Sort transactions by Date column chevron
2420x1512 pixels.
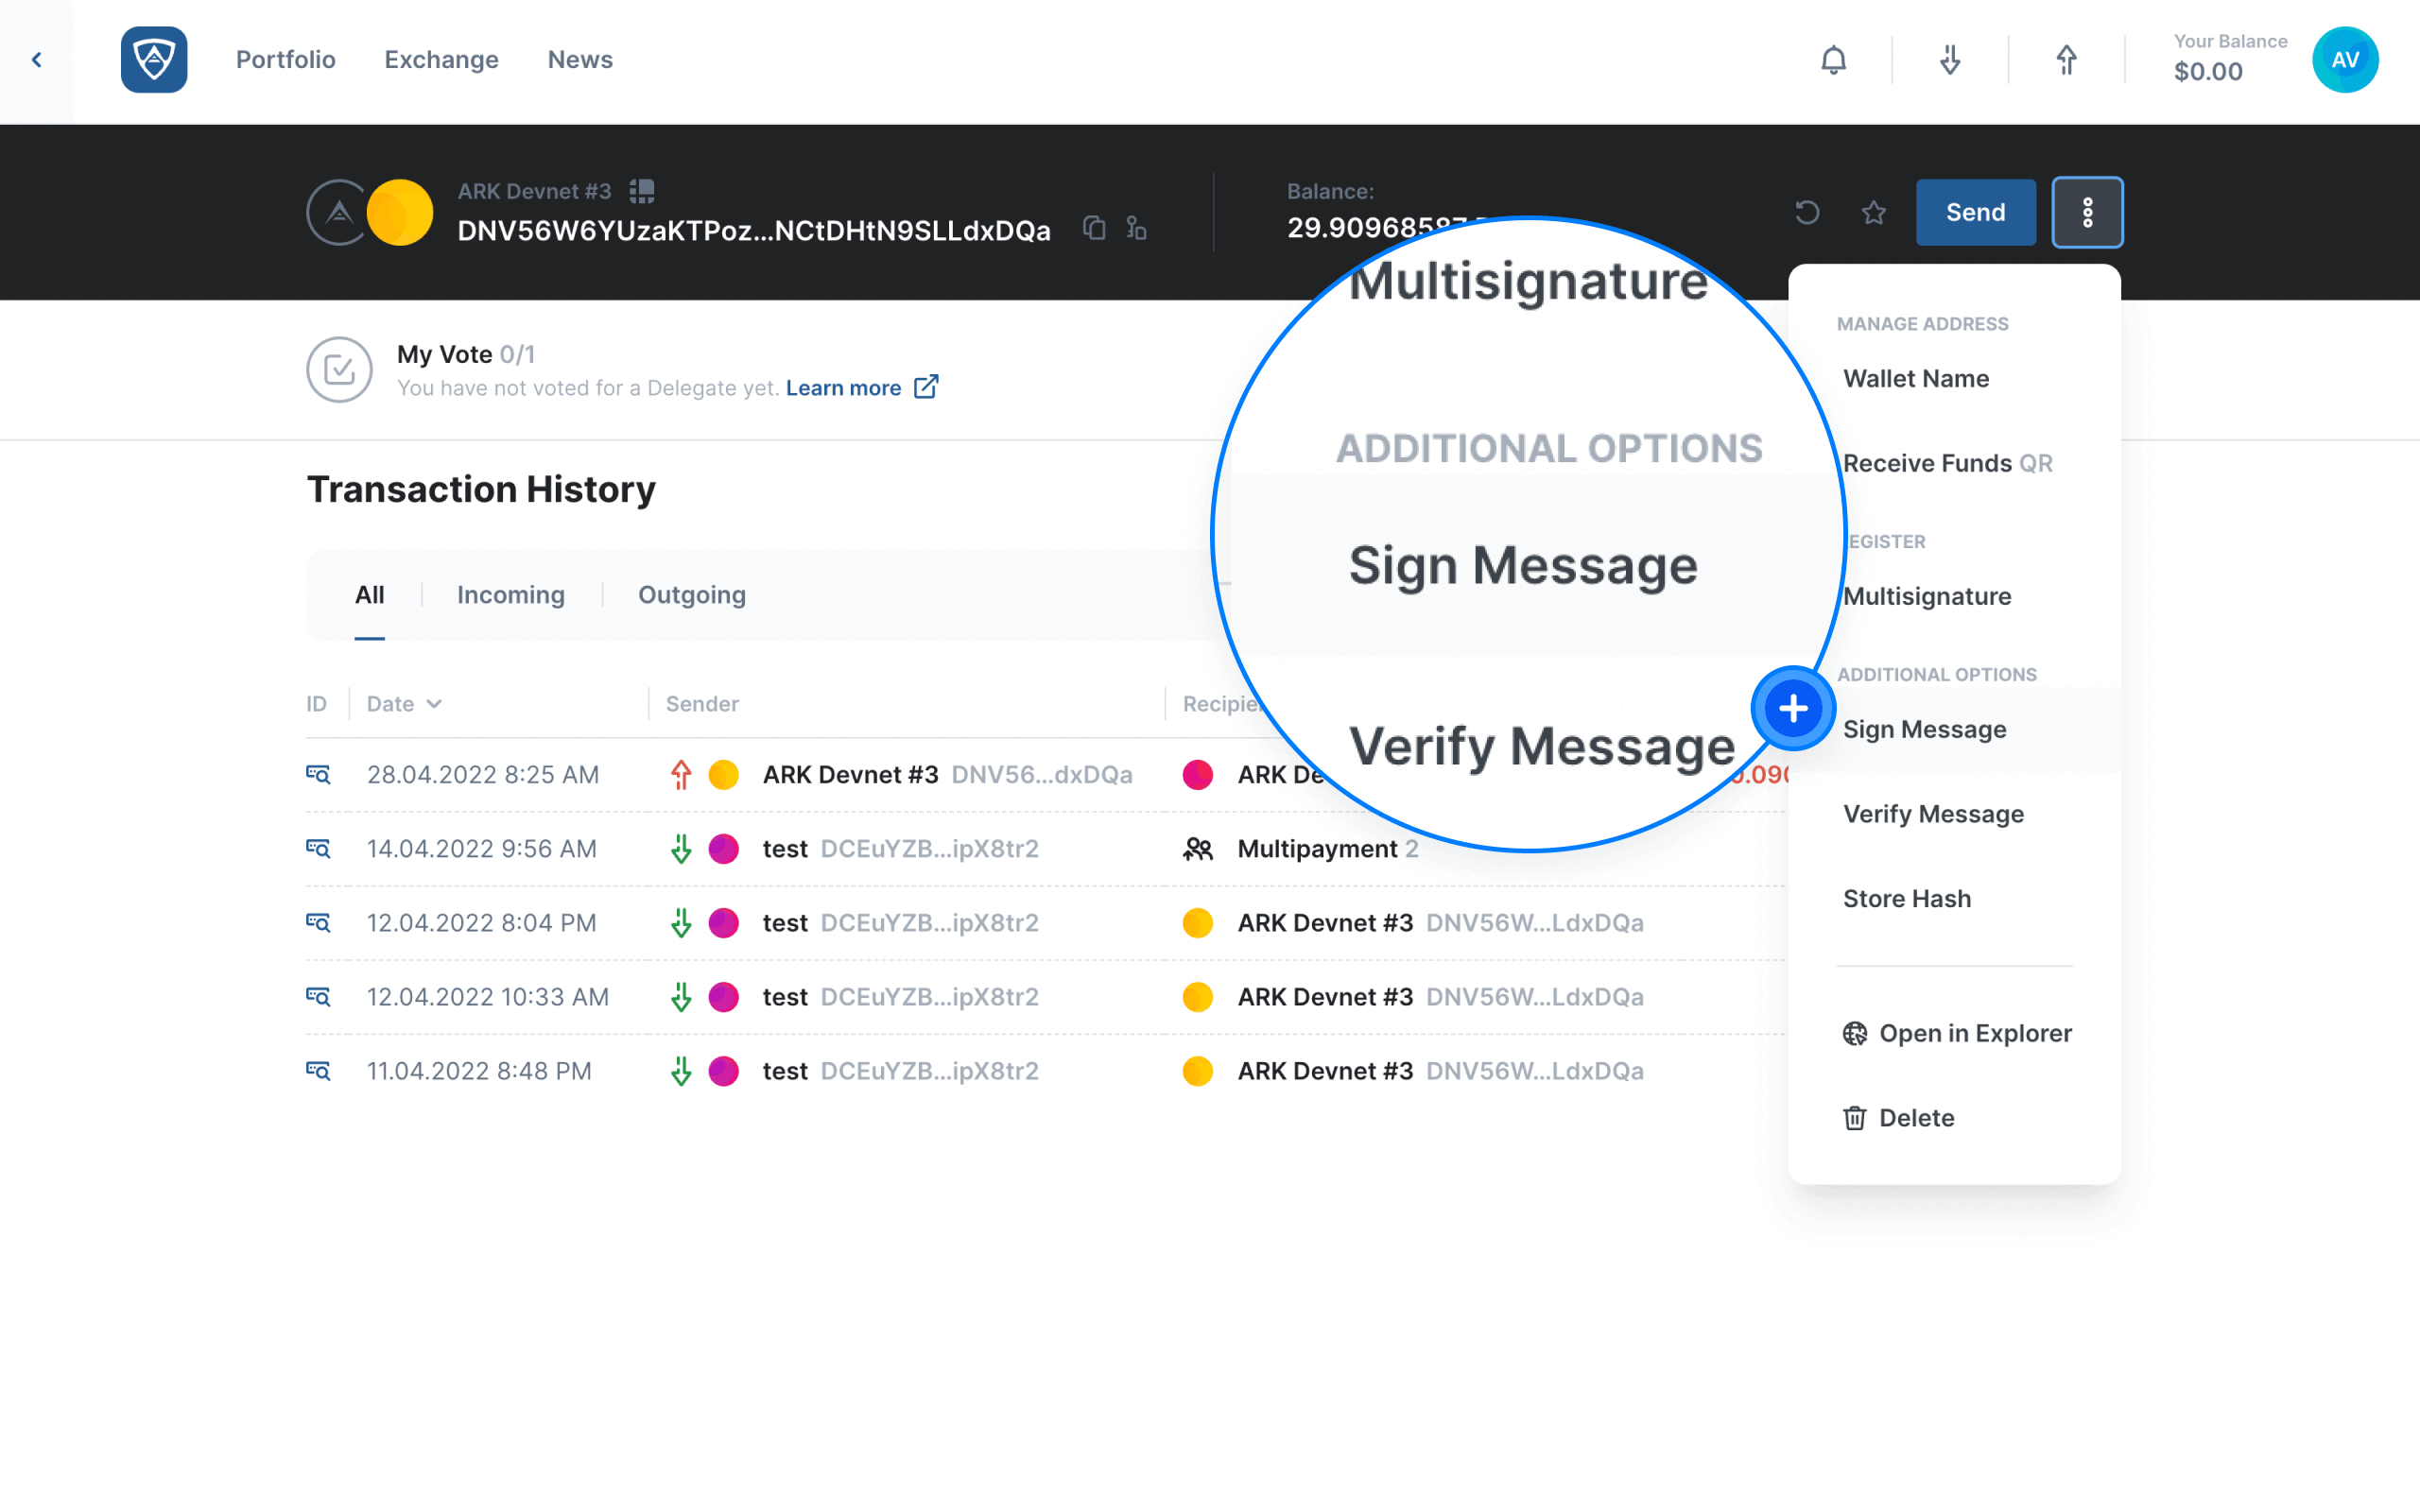[434, 704]
